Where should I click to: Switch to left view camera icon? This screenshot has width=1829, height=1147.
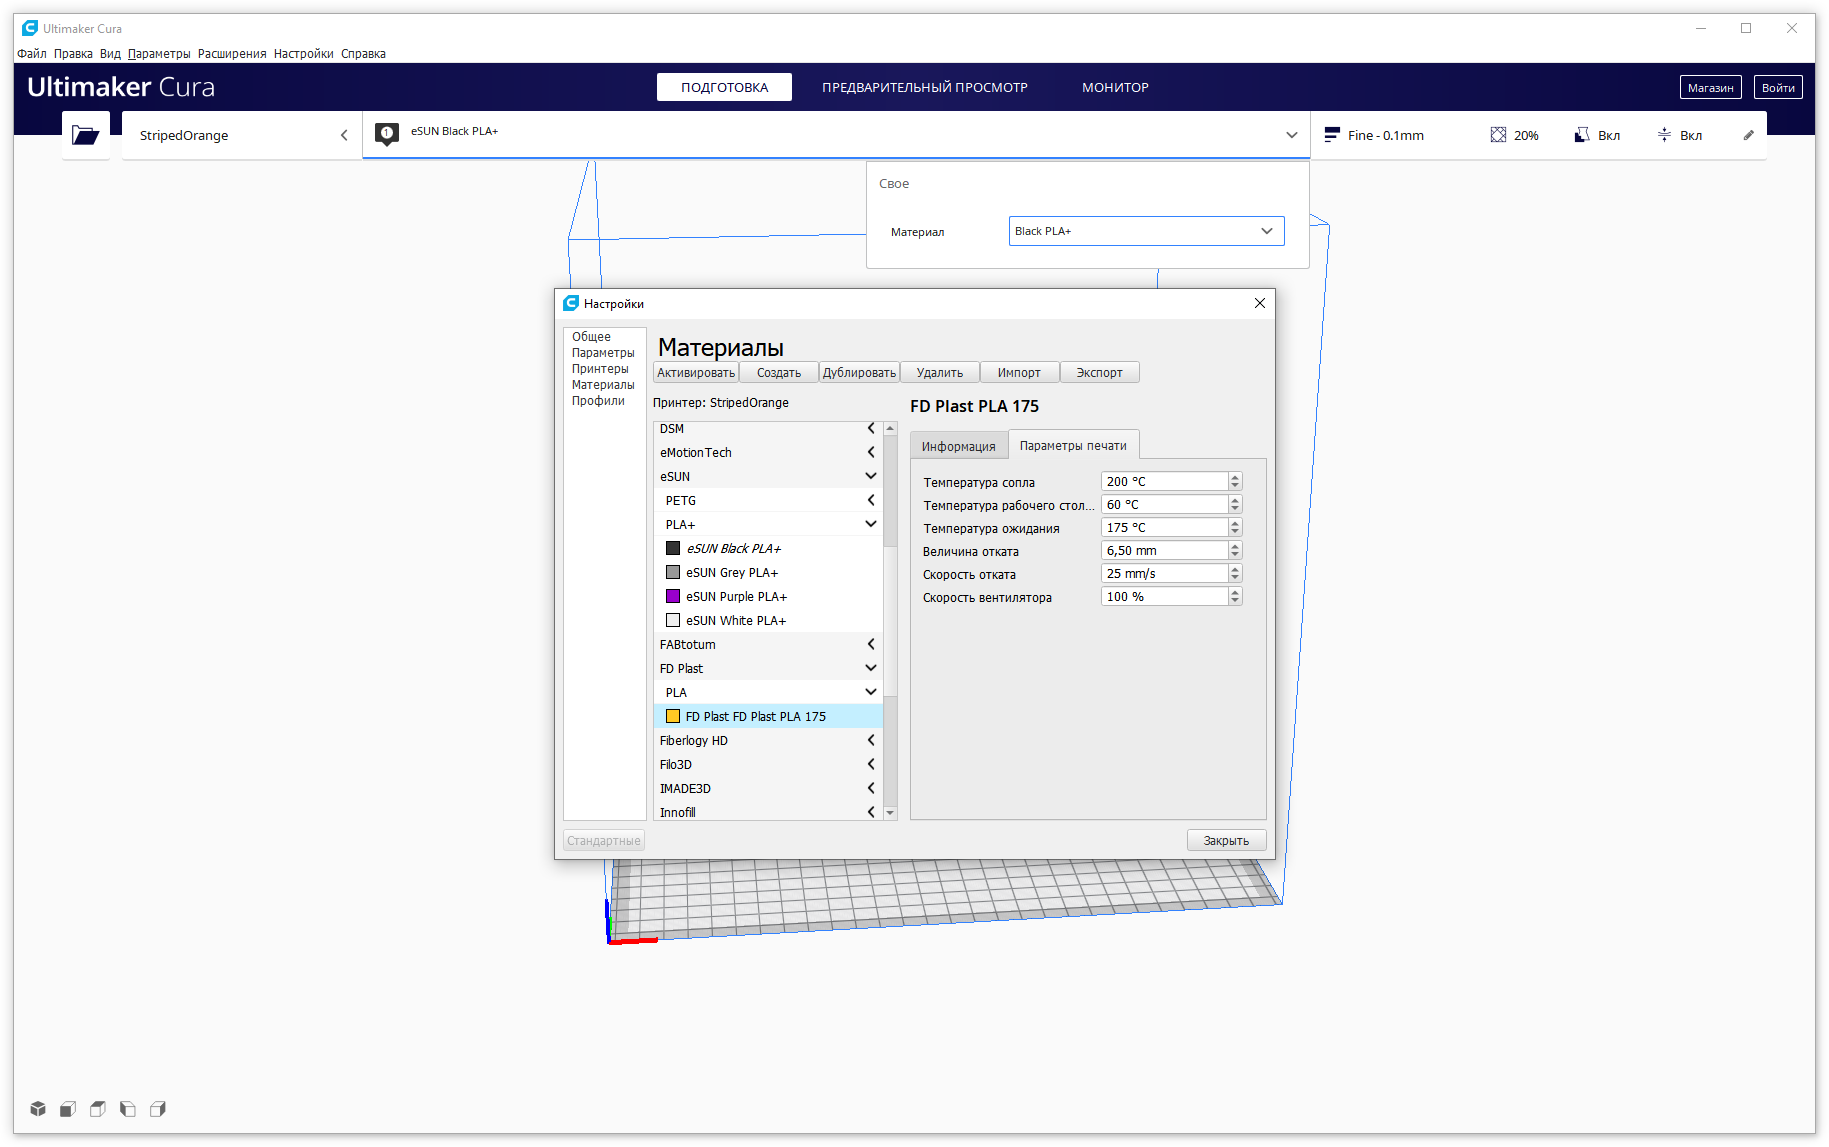click(x=128, y=1109)
